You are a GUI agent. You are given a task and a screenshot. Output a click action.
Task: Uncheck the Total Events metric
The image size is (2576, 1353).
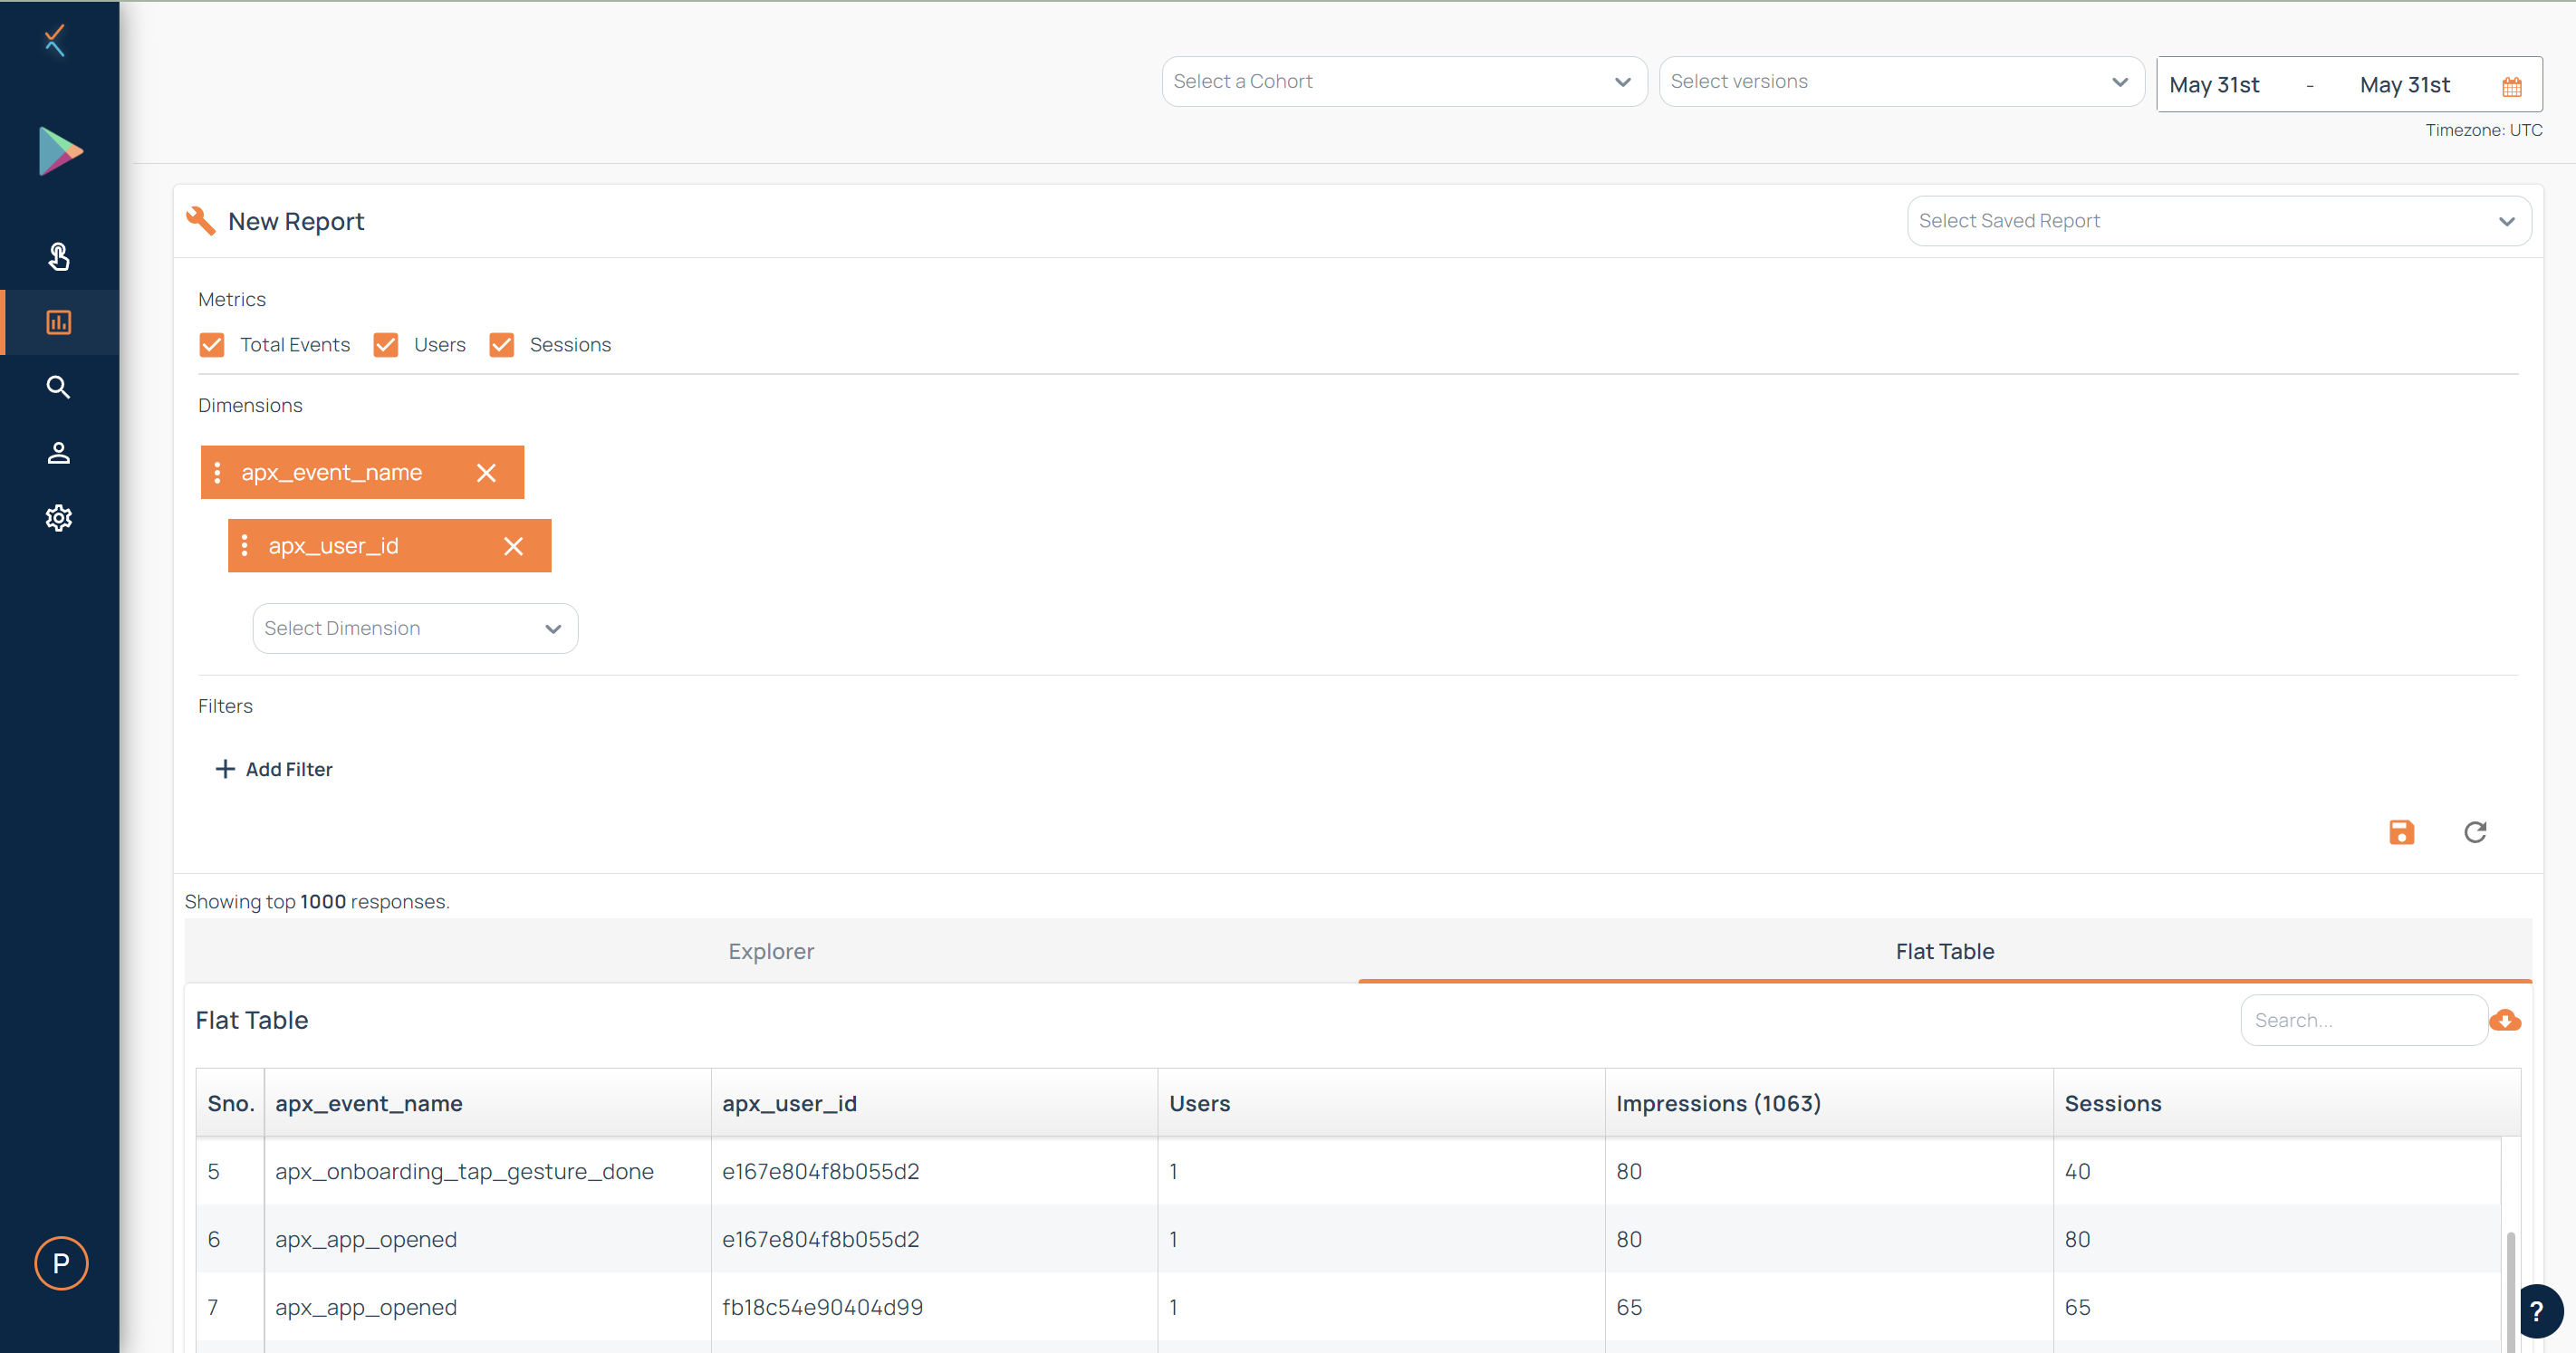tap(212, 345)
